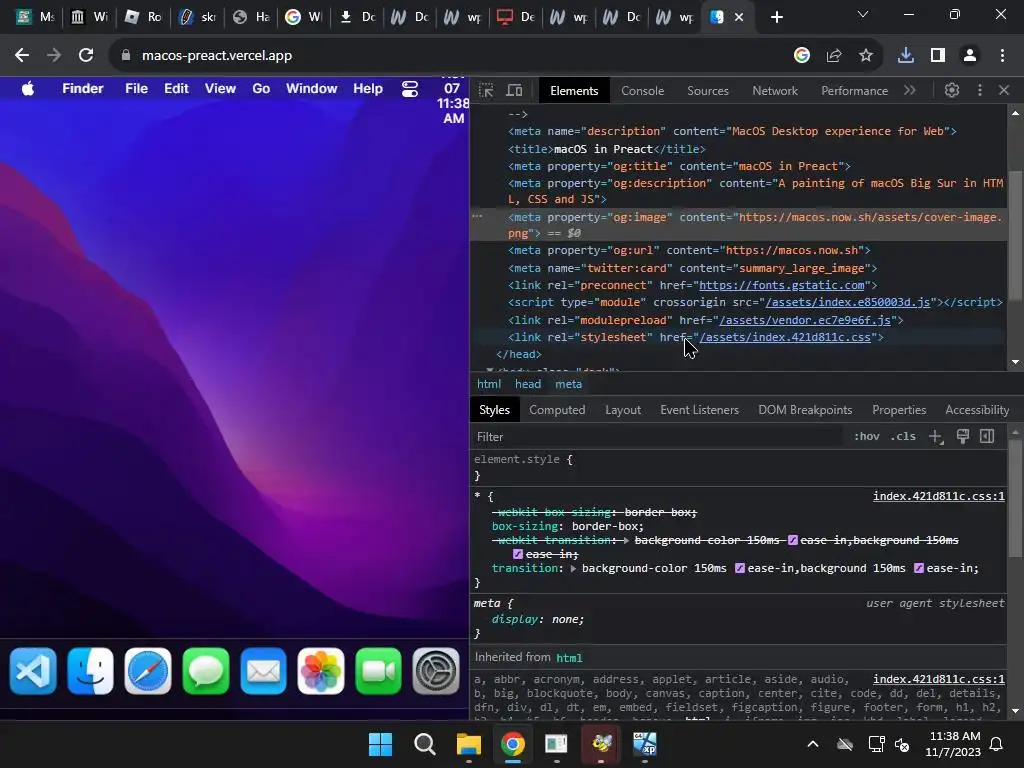Viewport: 1024px width, 768px height.
Task: Expand the ellipsis on og:image row
Action: (477, 216)
